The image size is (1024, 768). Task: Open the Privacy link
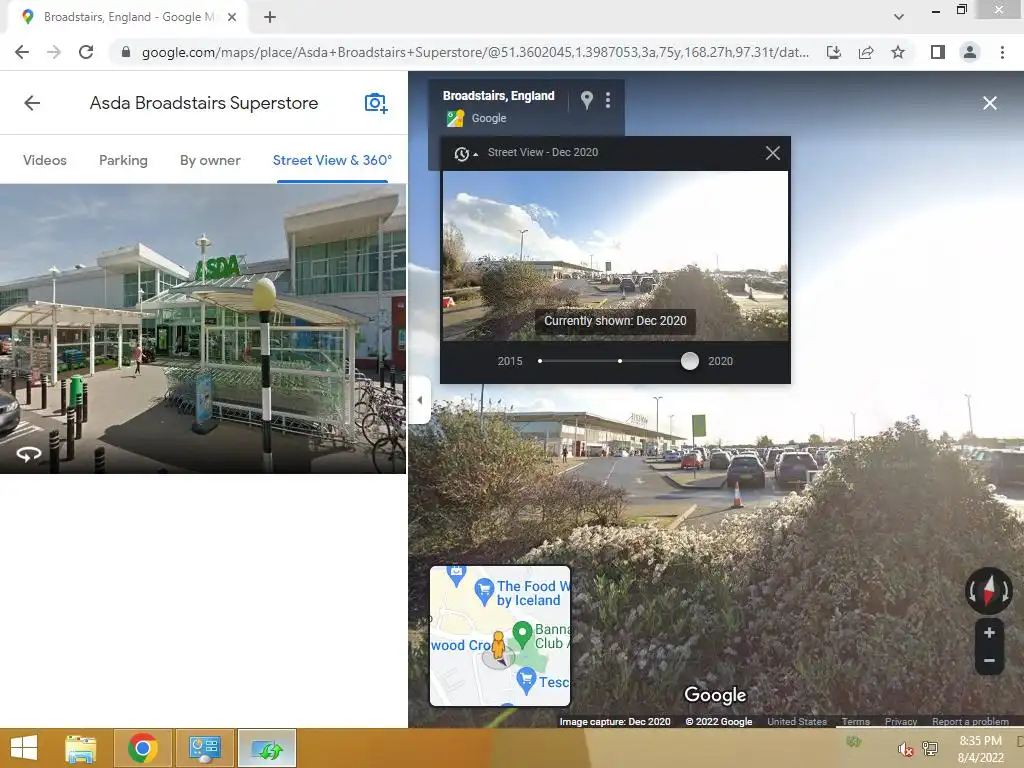point(901,721)
